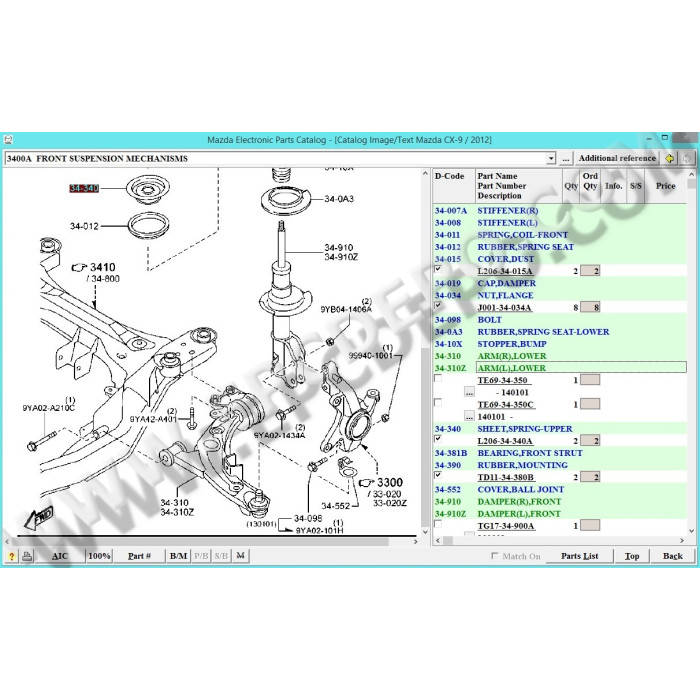Click the AIC button
This screenshot has width=700, height=700.
[x=60, y=556]
